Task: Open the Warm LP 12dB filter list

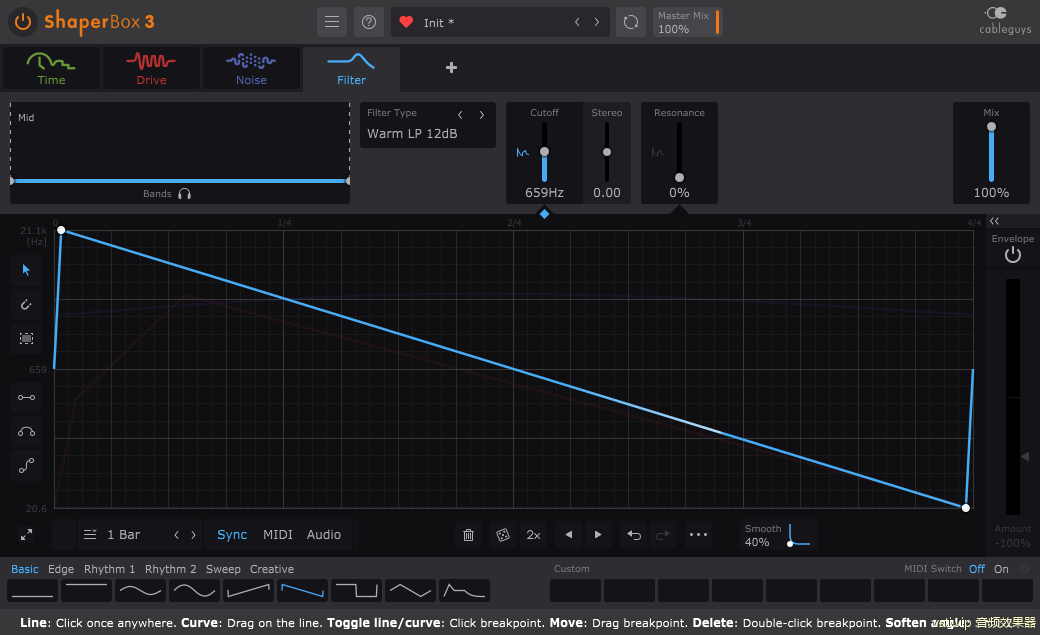Action: (x=413, y=133)
